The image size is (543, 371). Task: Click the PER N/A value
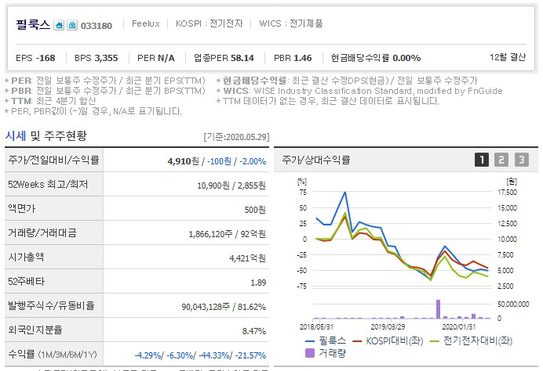pos(156,58)
